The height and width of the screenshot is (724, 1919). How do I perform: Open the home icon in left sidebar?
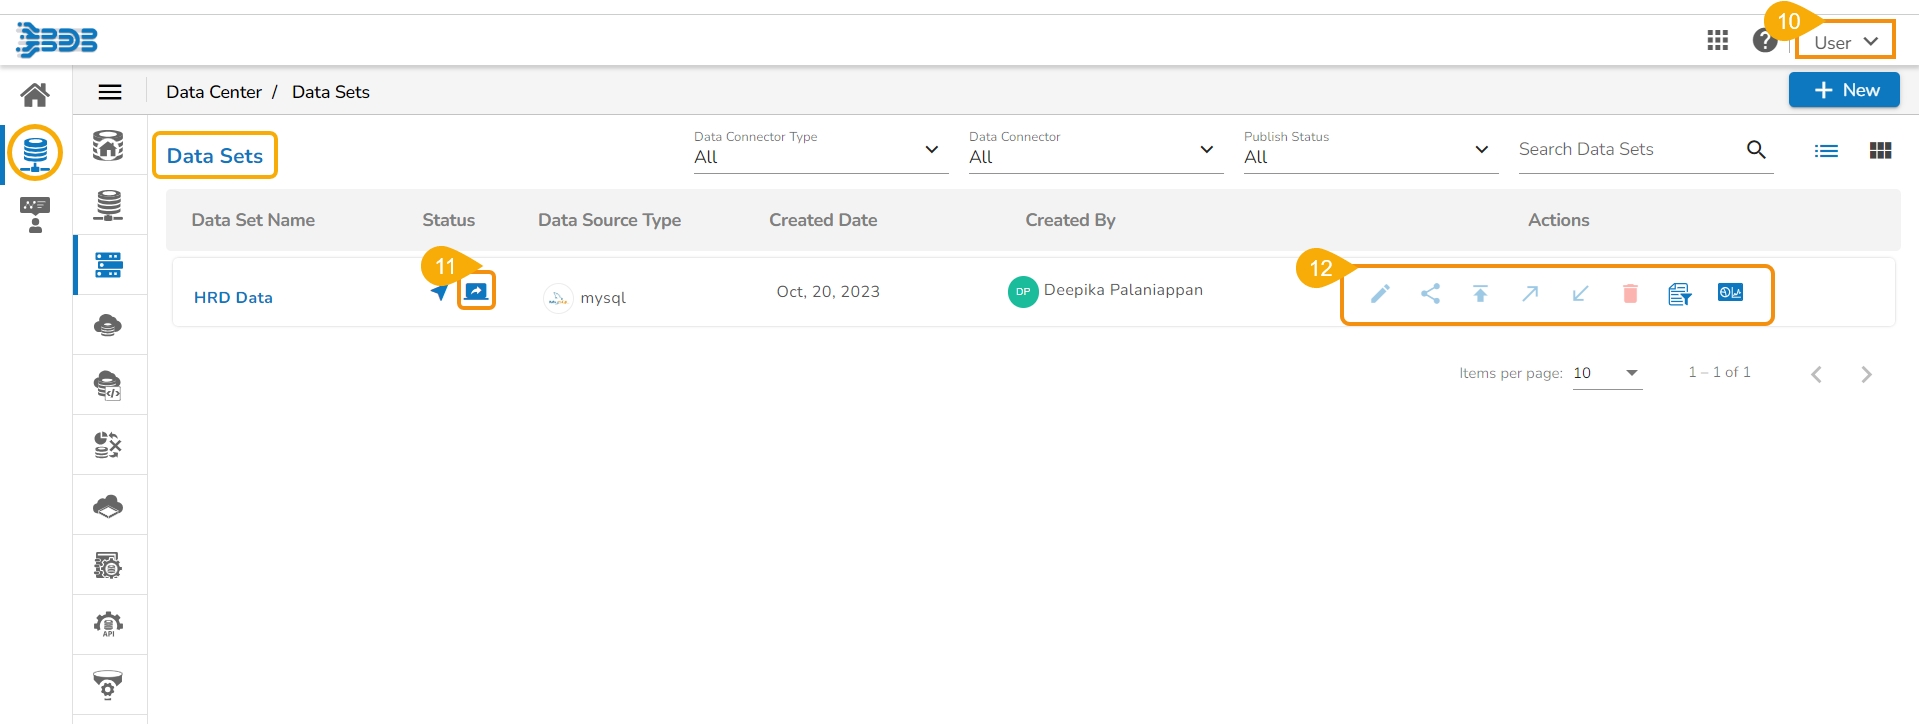click(x=35, y=95)
